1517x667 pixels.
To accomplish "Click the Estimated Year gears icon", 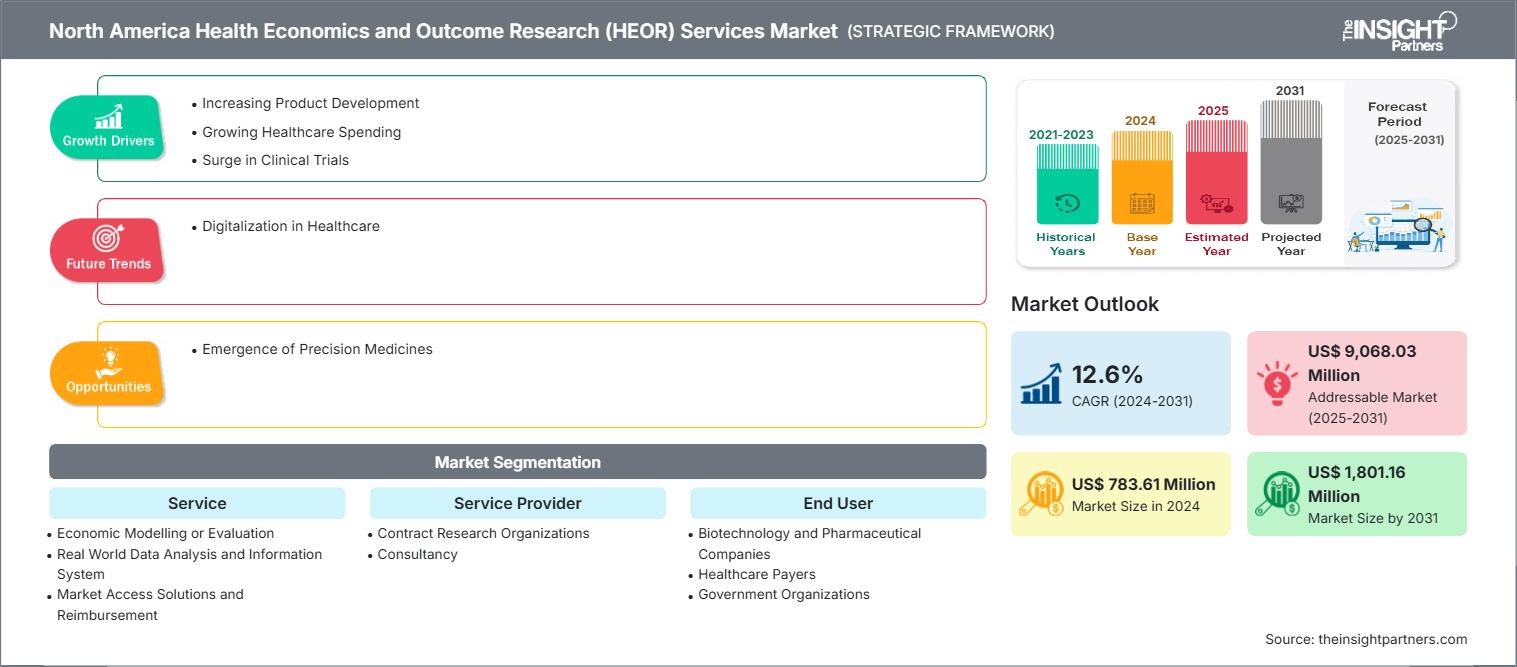I will [x=1216, y=203].
